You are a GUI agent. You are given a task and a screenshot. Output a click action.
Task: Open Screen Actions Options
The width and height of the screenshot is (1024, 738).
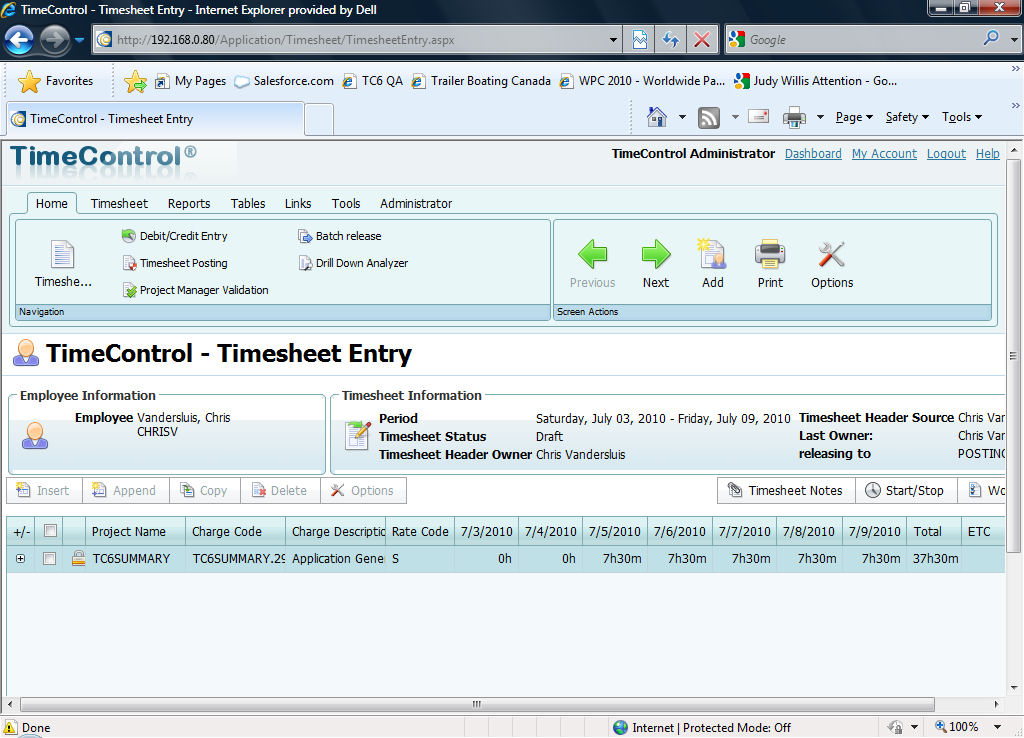832,264
